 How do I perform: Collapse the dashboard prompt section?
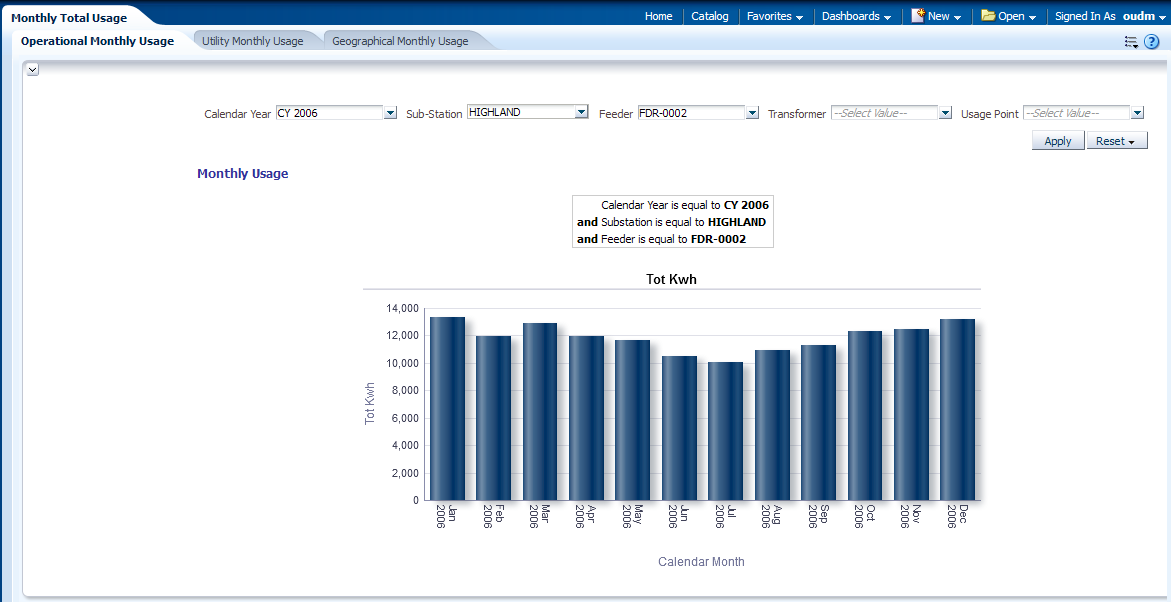pyautogui.click(x=32, y=69)
